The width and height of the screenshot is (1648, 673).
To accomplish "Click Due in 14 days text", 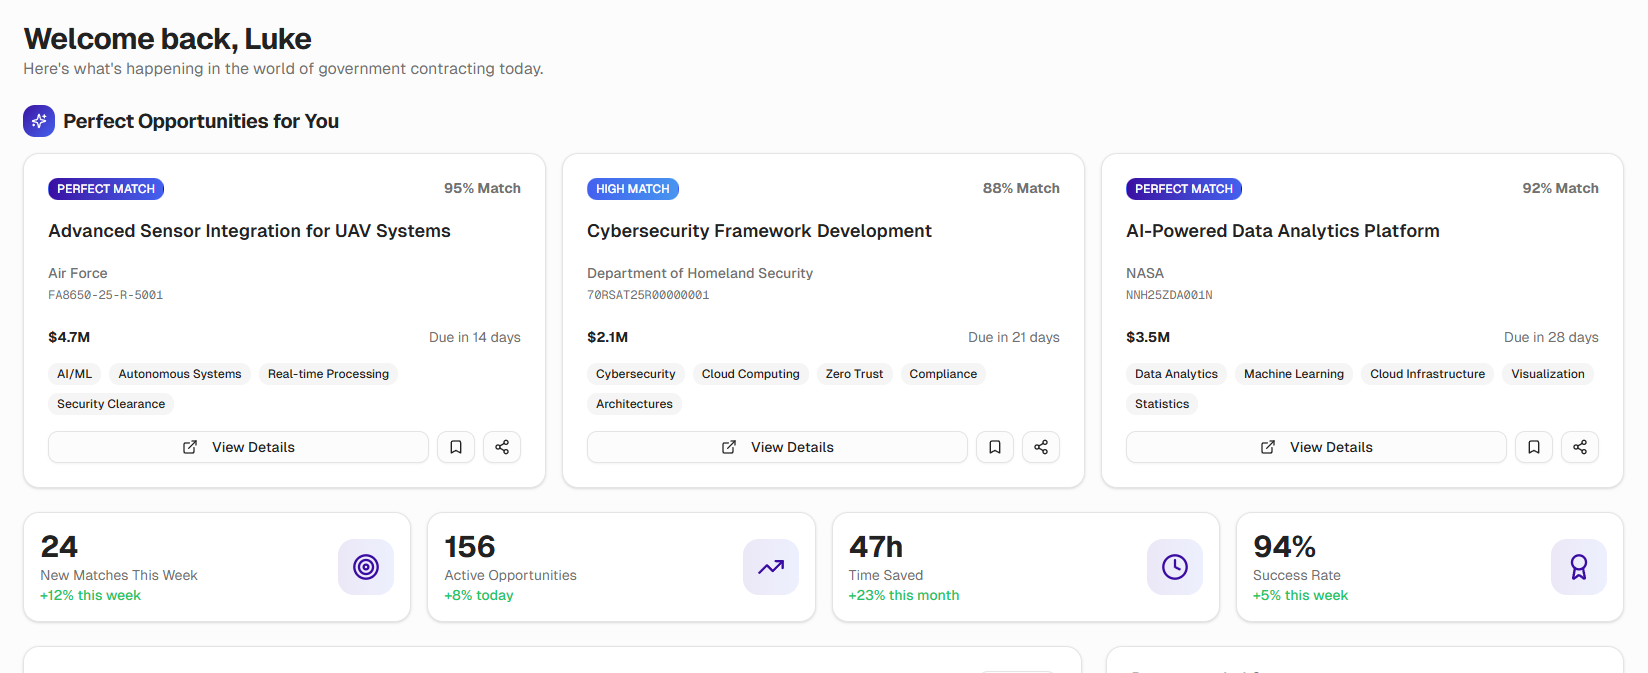I will [x=475, y=337].
